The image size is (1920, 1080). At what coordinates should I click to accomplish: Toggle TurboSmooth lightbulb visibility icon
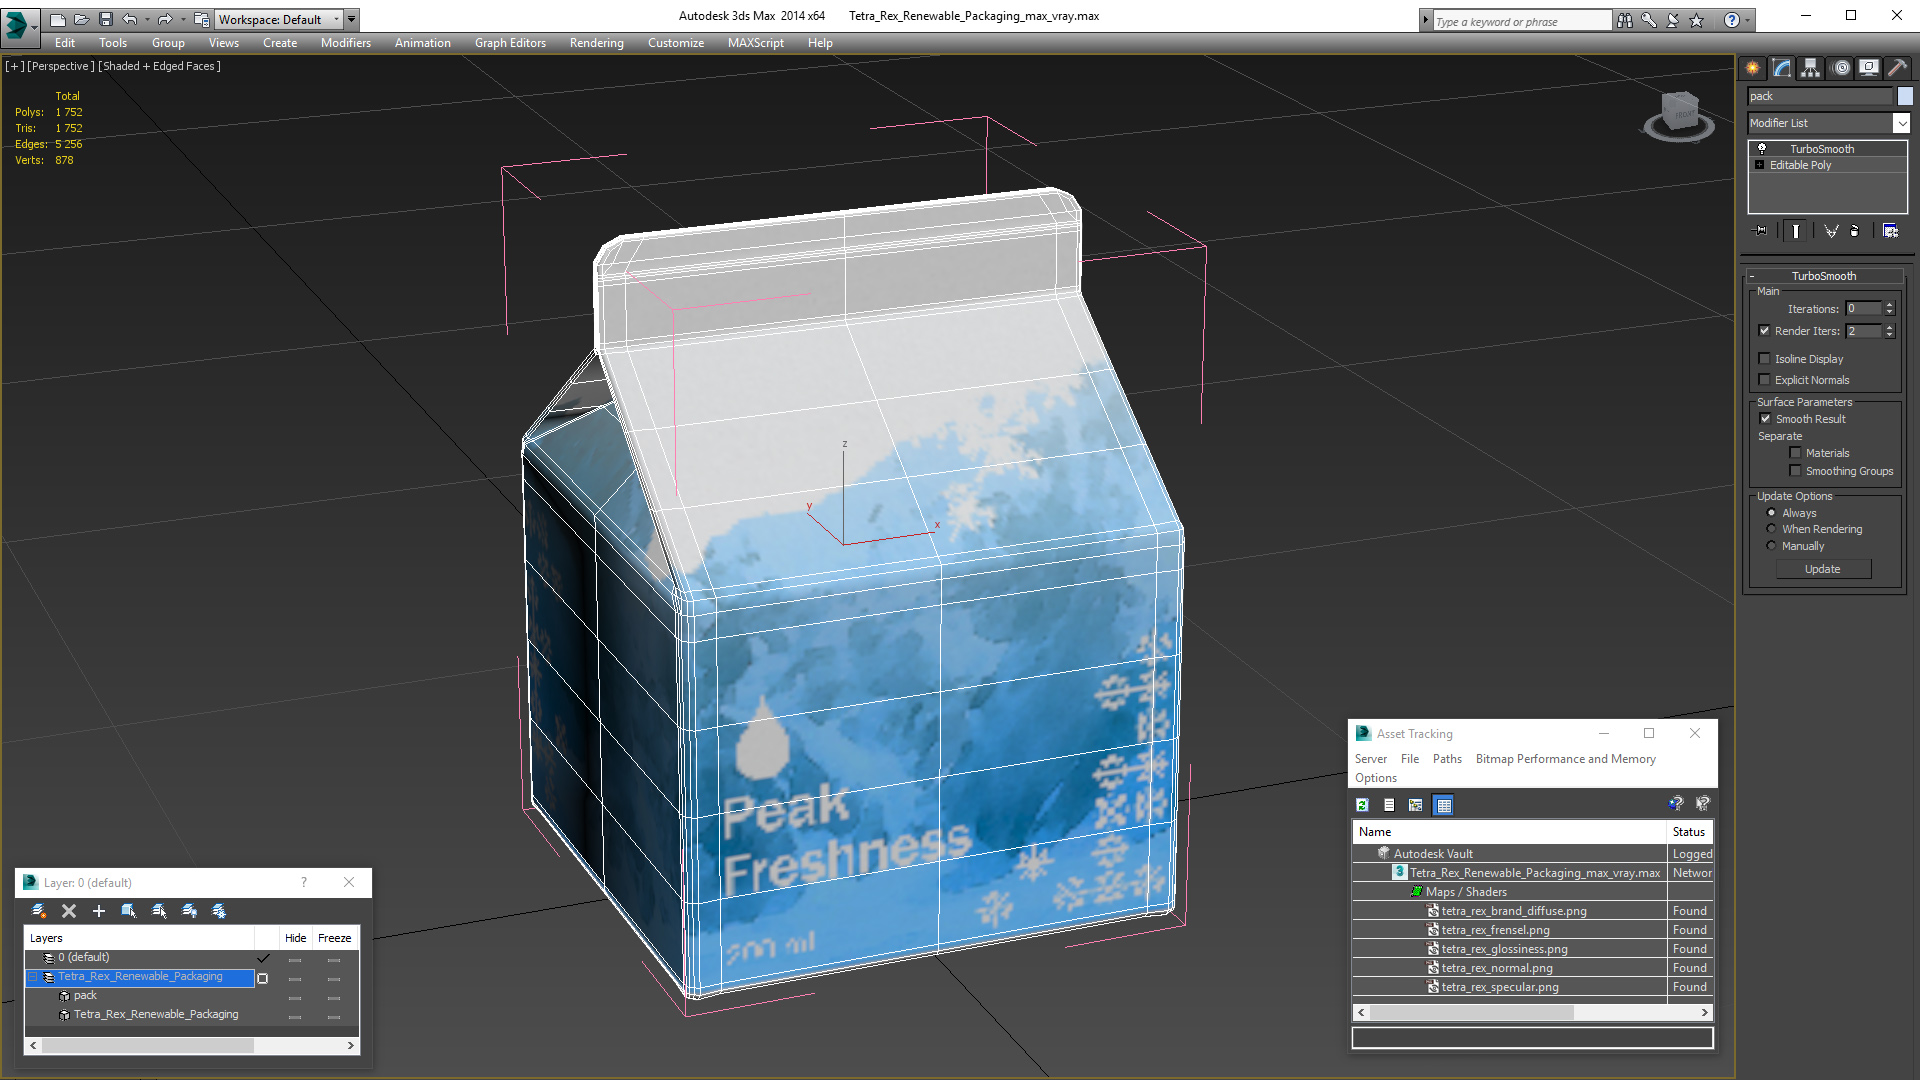tap(1762, 149)
